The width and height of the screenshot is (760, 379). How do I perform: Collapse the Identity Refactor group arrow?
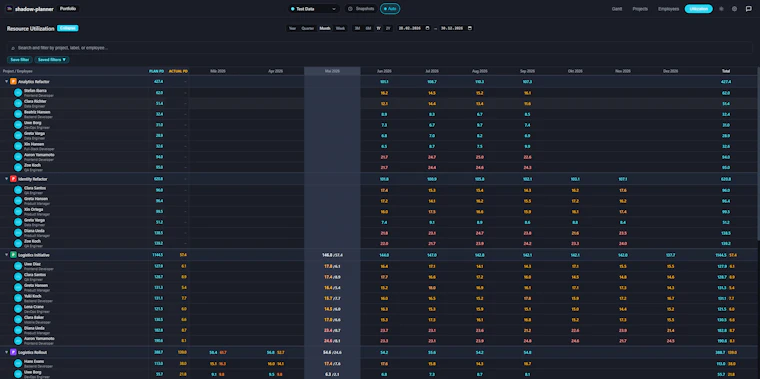[x=6, y=179]
